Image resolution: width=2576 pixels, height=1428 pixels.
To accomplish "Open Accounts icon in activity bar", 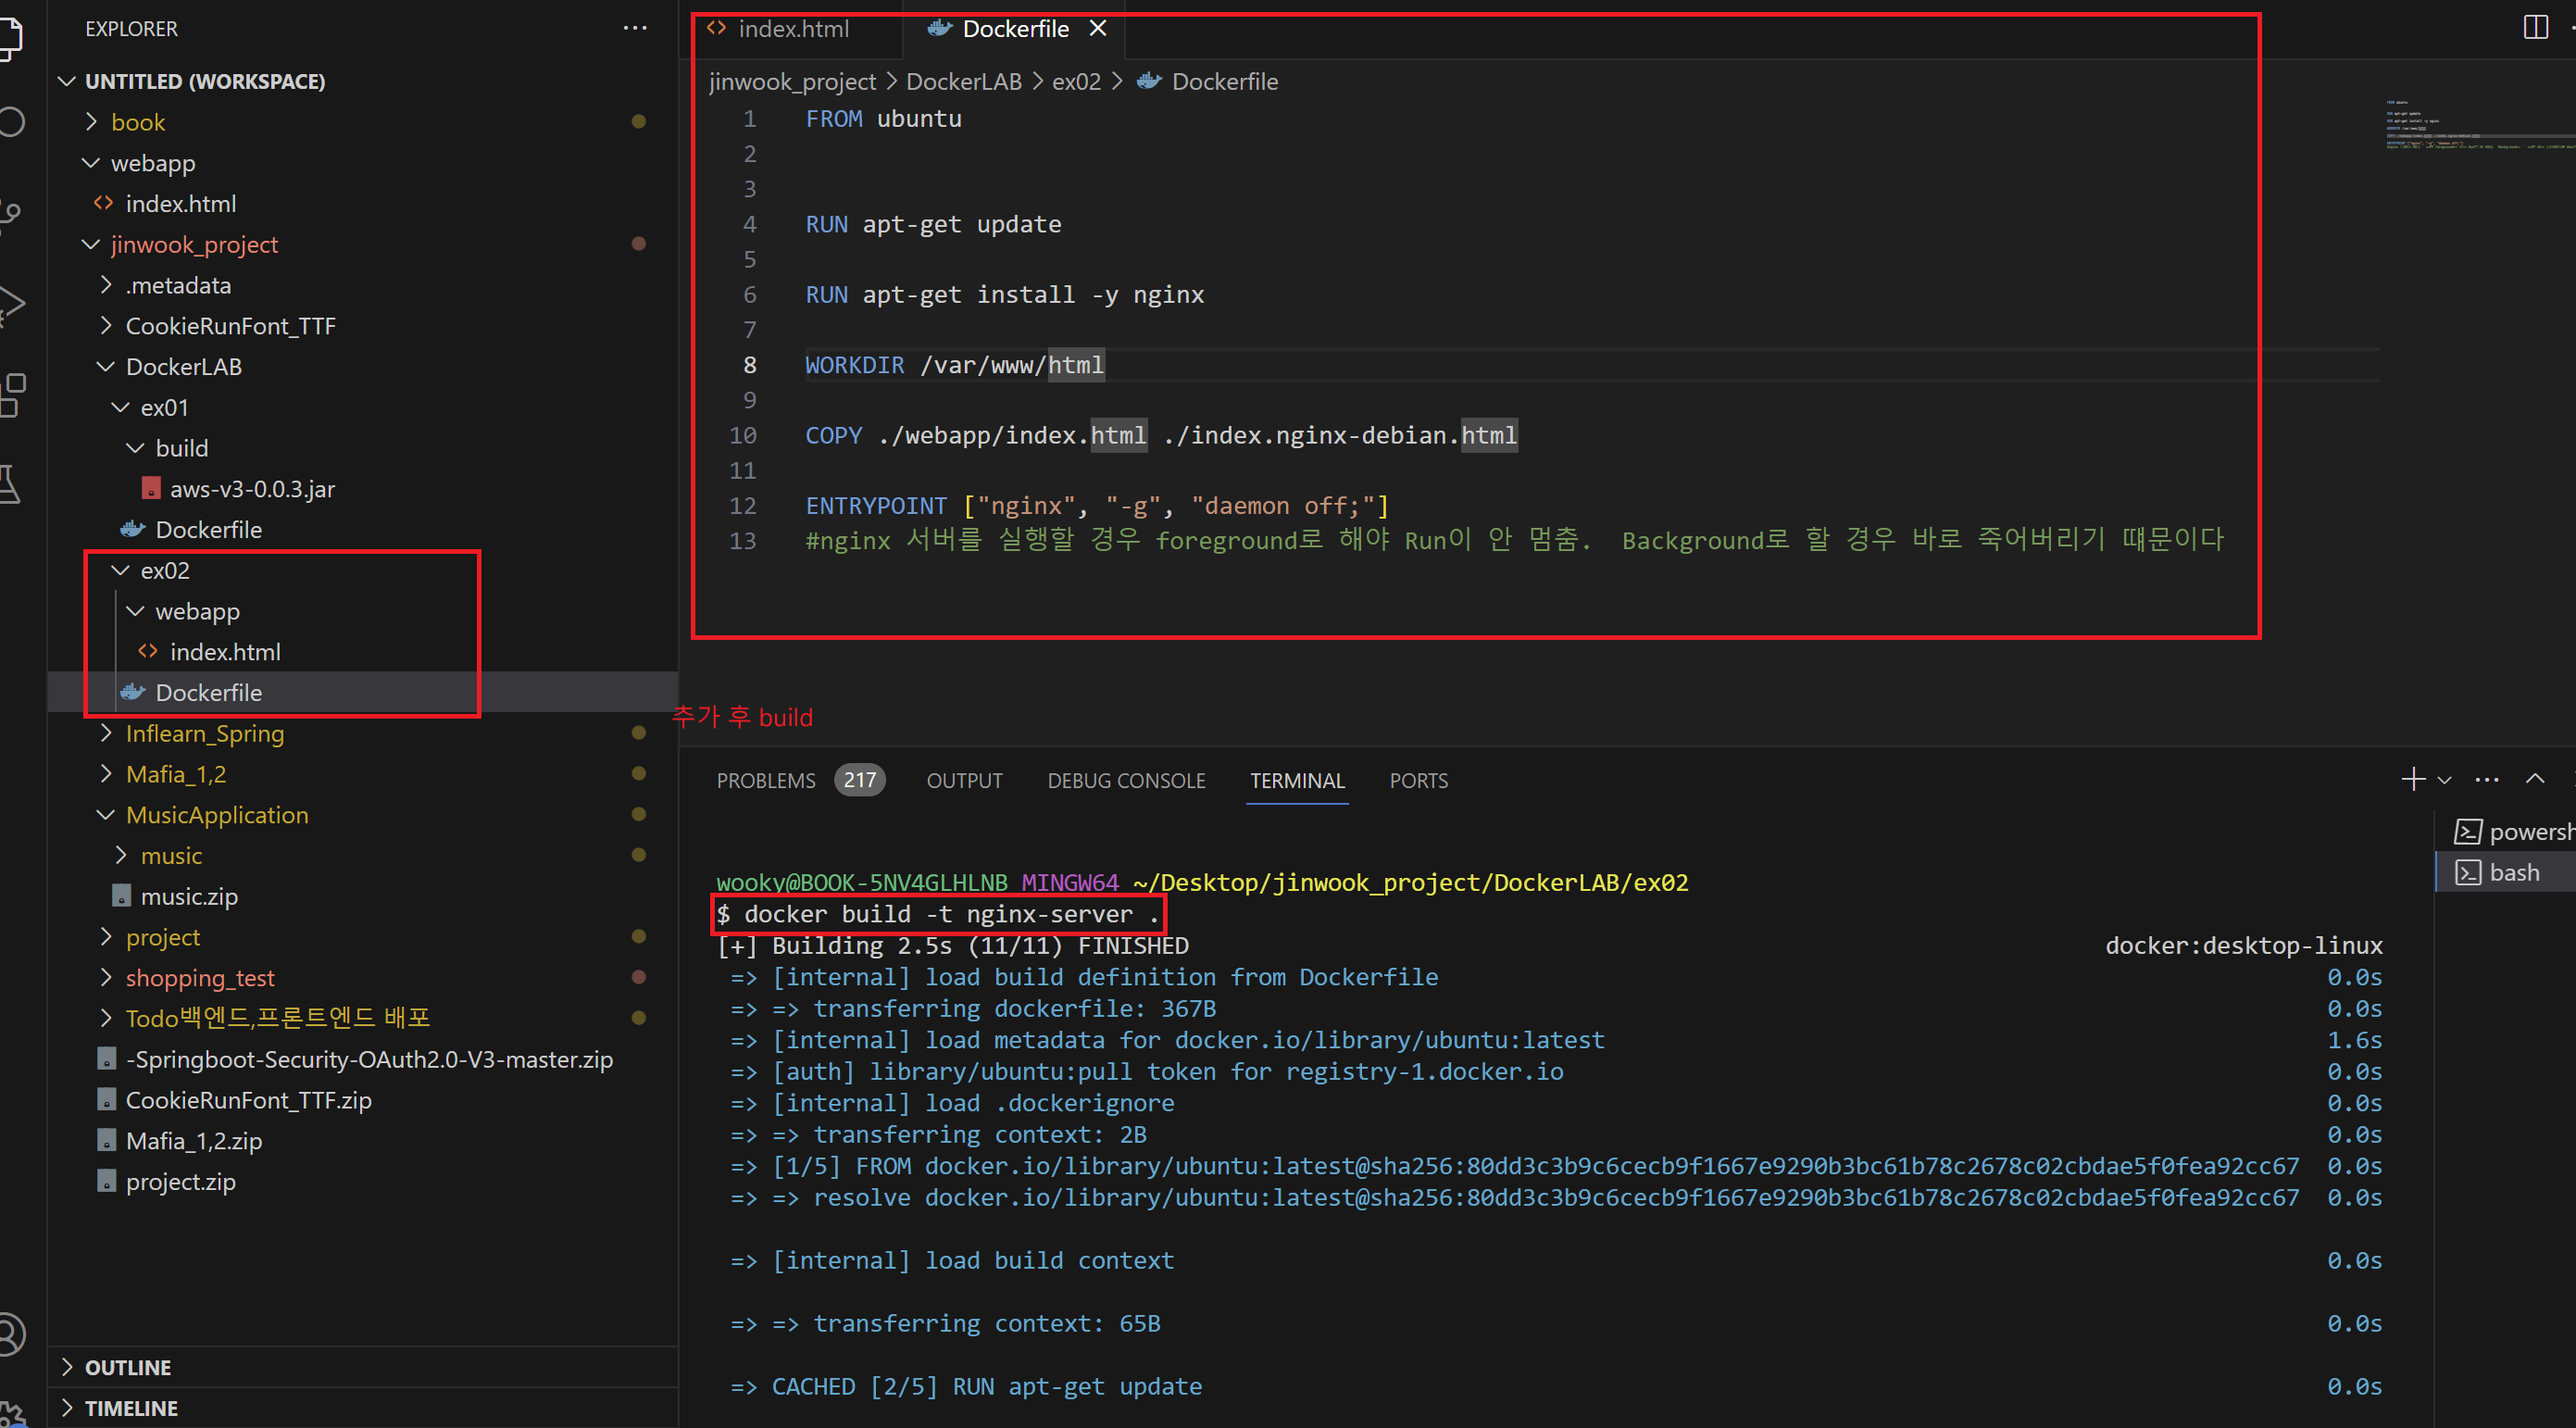I will 10,1334.
